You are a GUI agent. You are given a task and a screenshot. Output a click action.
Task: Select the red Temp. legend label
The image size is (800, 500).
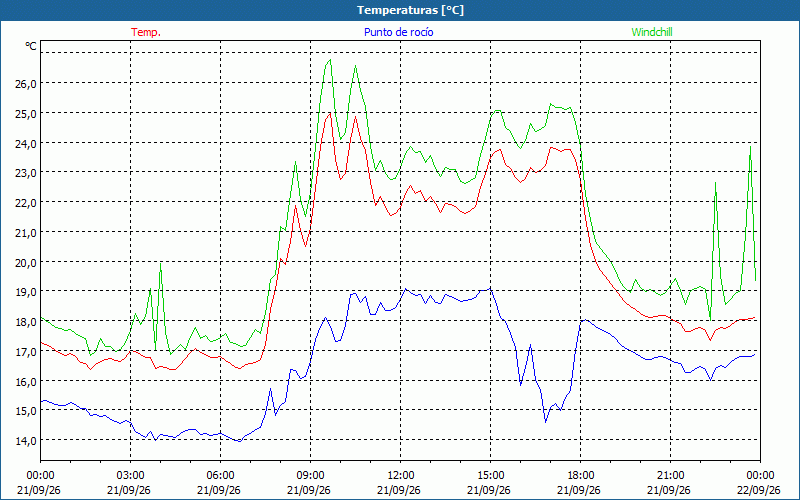pyautogui.click(x=146, y=32)
